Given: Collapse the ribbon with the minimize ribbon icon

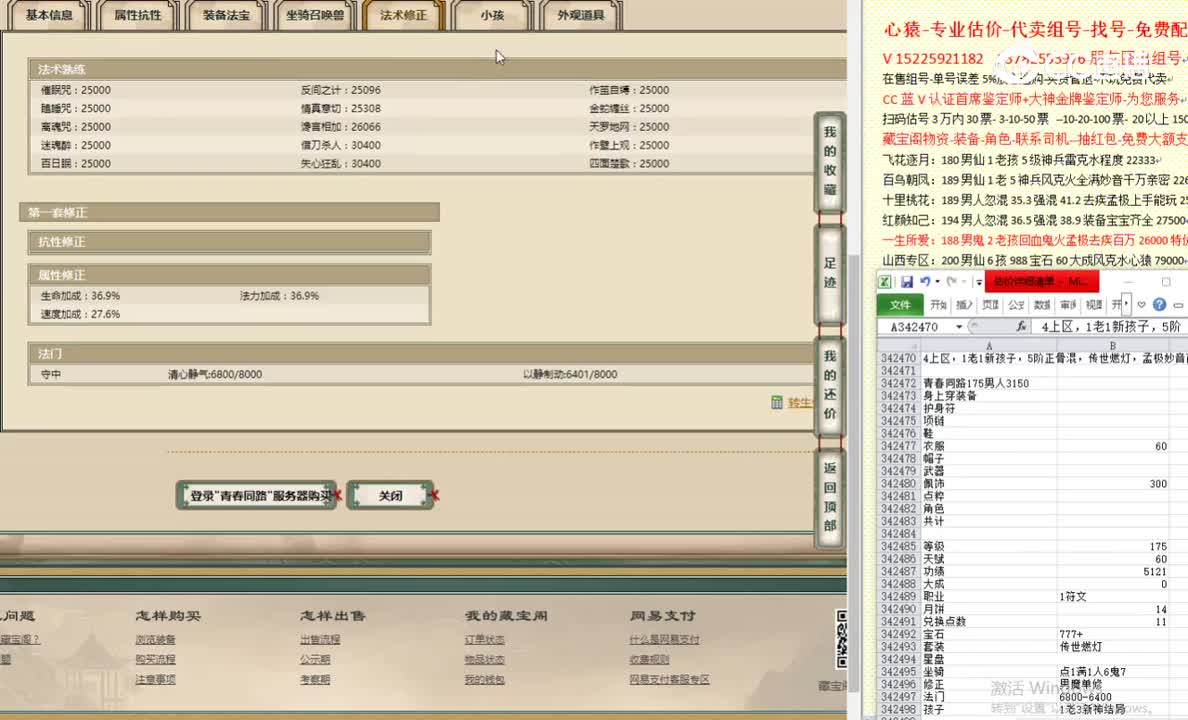Looking at the screenshot, I should coord(1178,305).
